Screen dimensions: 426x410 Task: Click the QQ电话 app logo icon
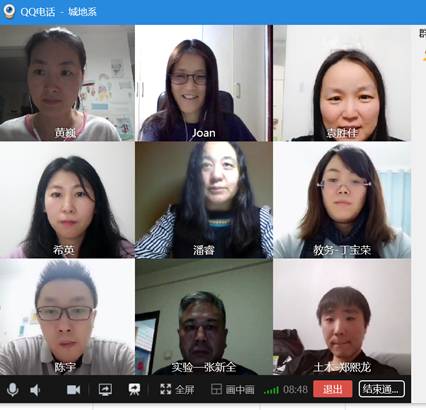(x=9, y=12)
